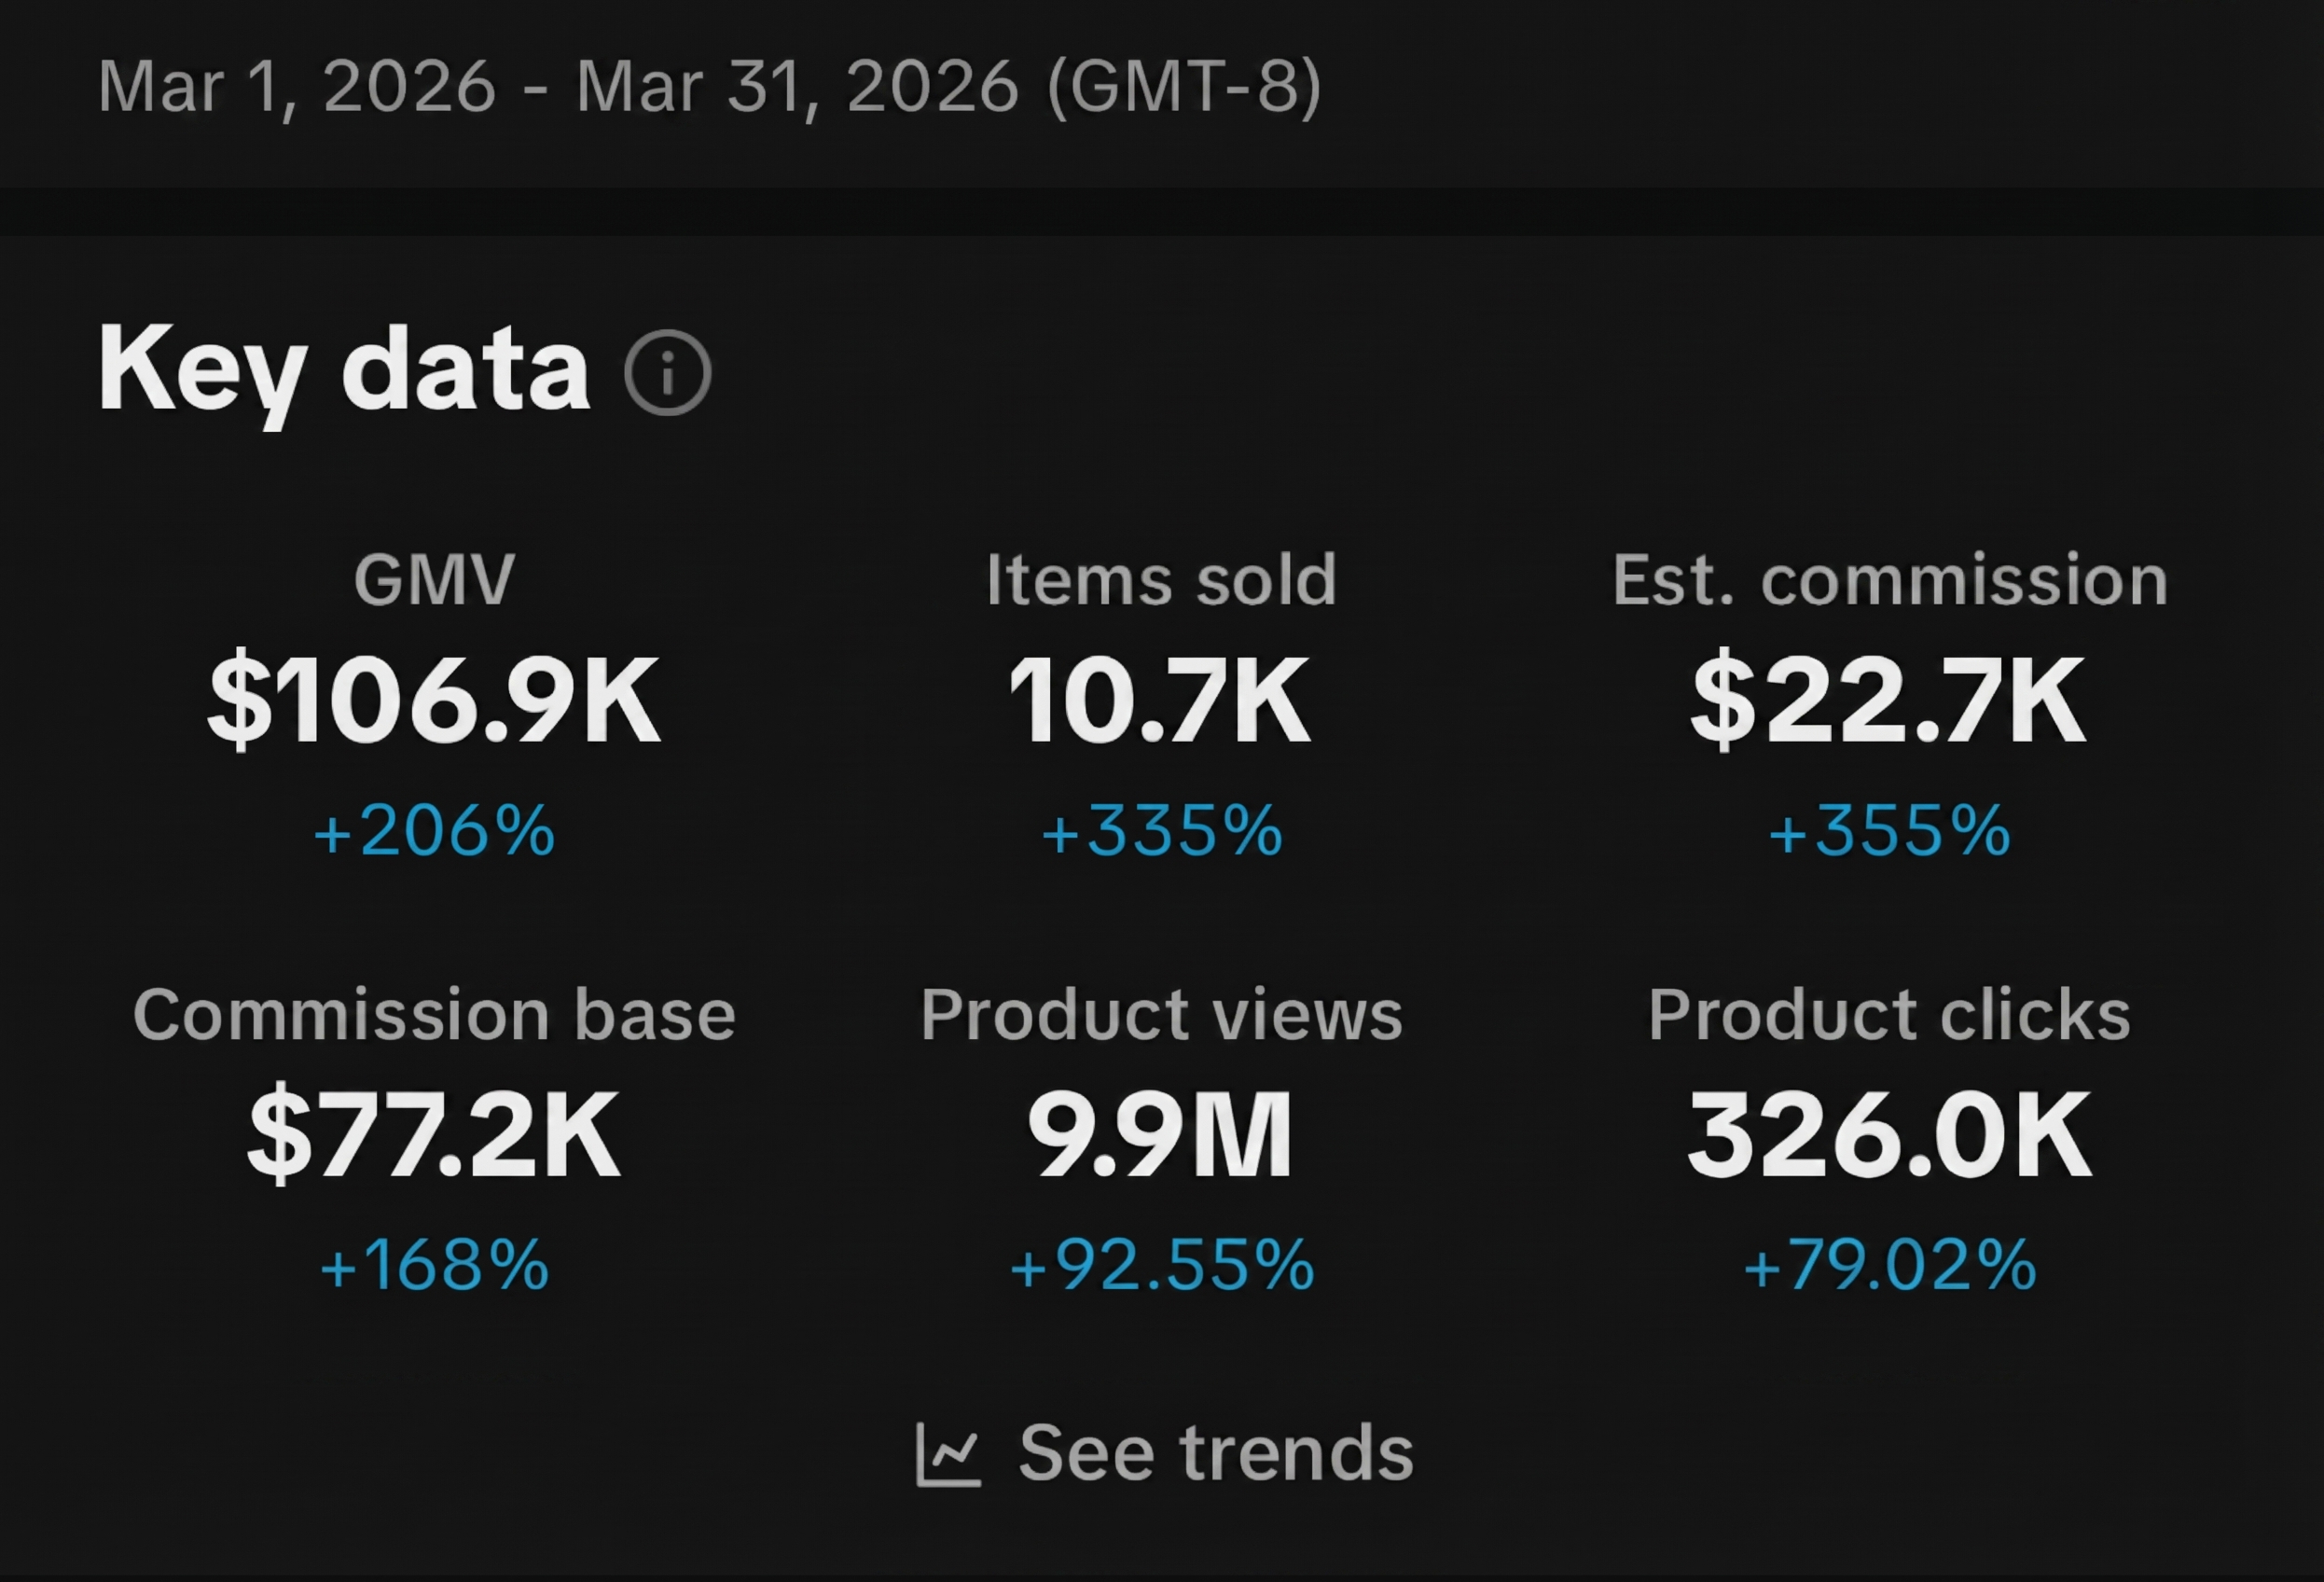The image size is (2324, 1582).
Task: Click the Product views metric tile
Action: coord(1160,1135)
